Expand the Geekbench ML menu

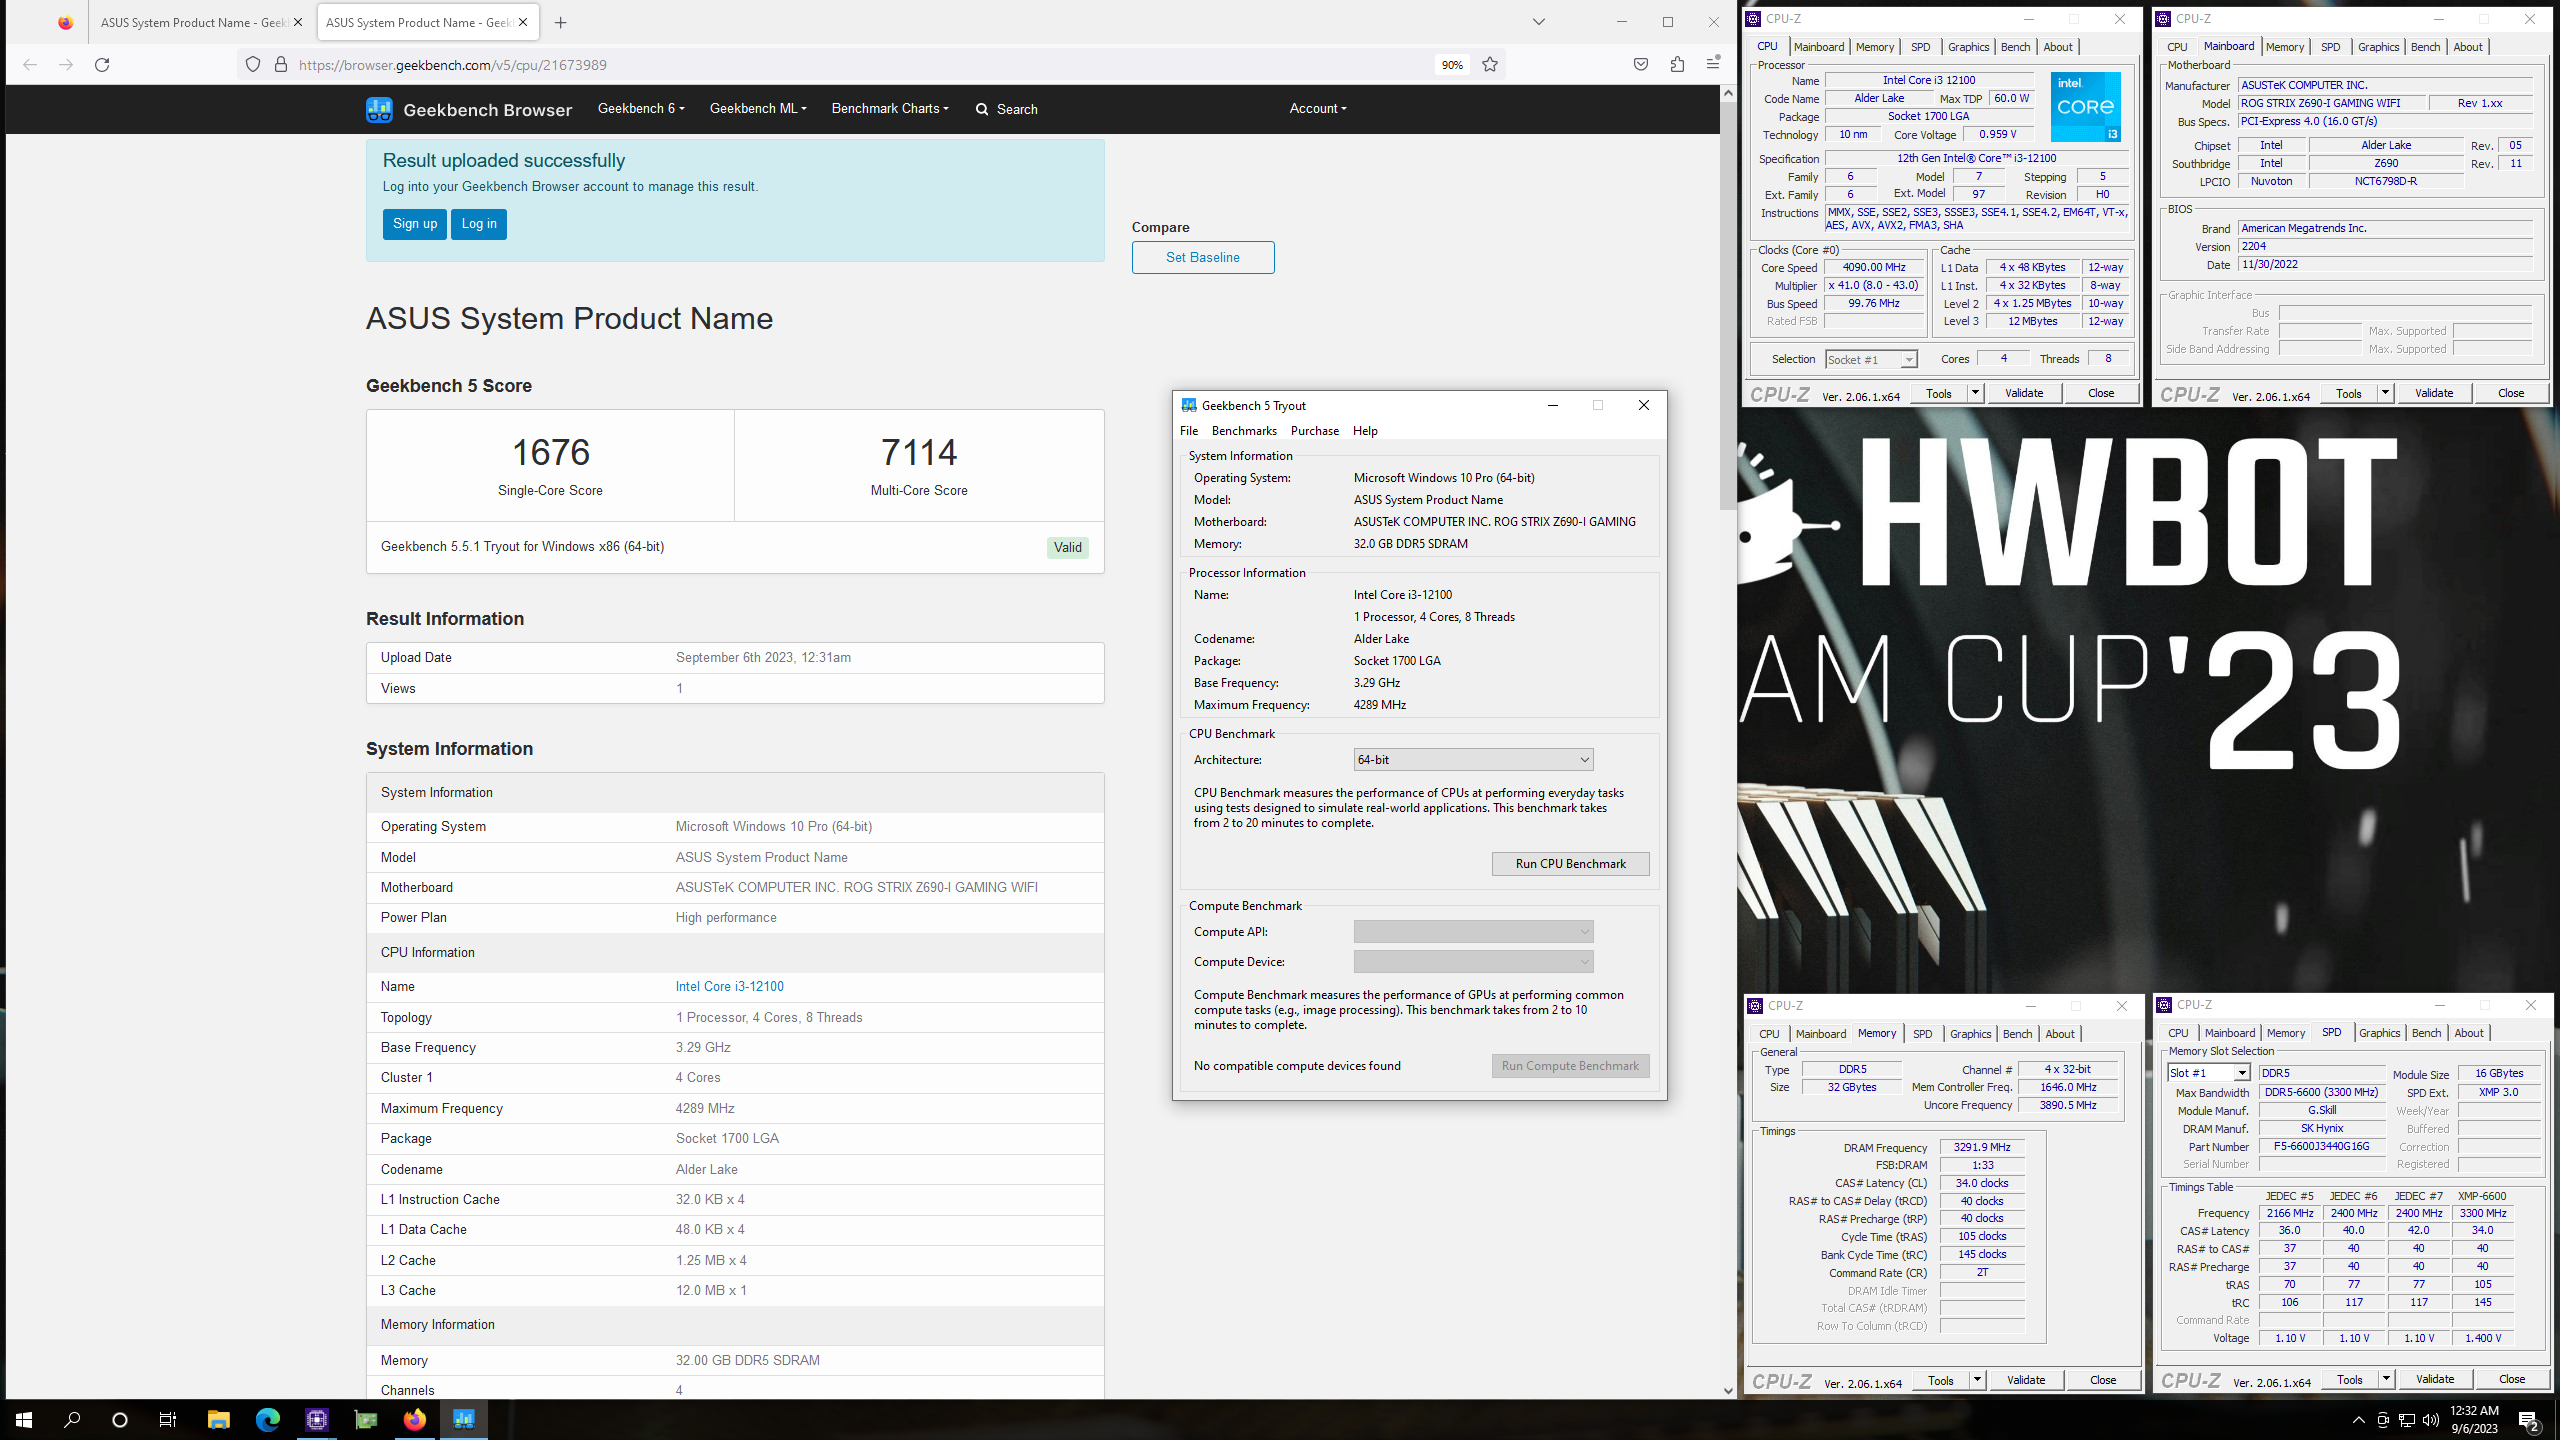[758, 108]
